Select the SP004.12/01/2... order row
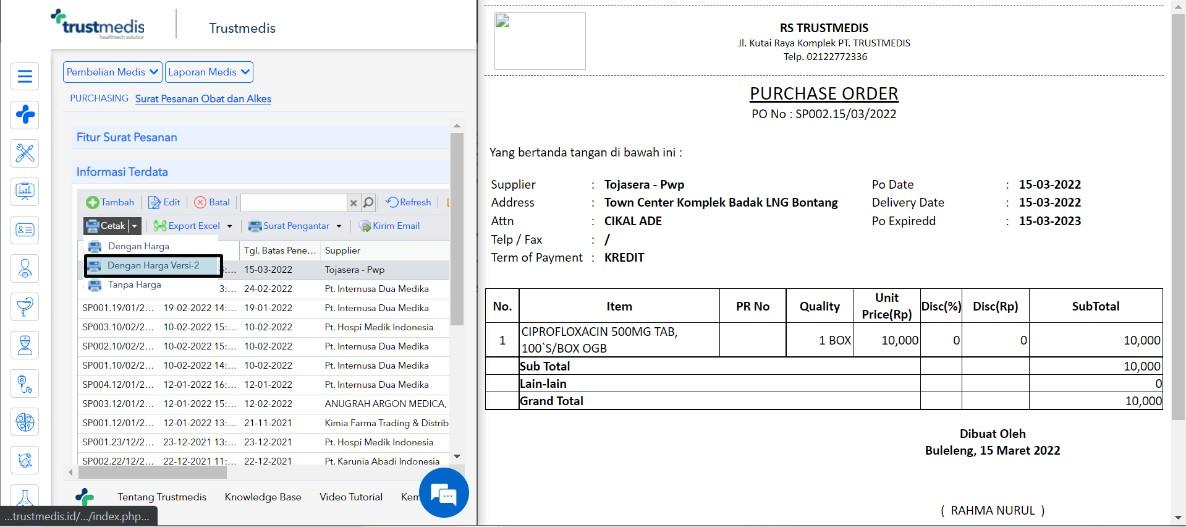 tap(263, 384)
